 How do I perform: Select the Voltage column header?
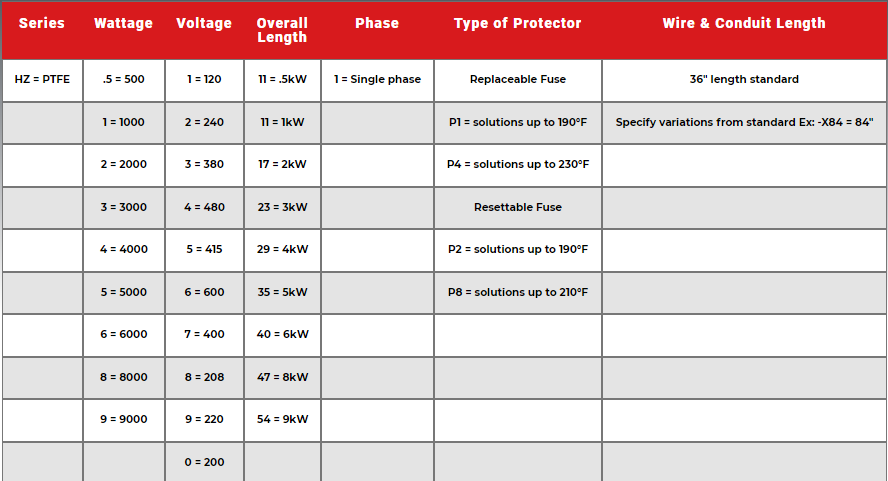(x=204, y=23)
